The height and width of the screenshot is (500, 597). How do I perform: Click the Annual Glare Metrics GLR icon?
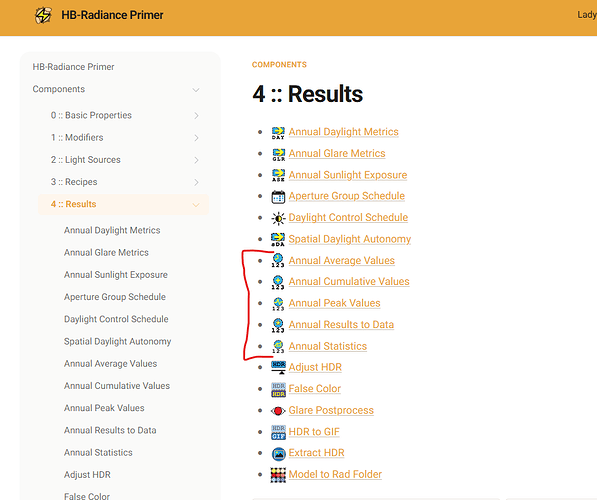278,154
